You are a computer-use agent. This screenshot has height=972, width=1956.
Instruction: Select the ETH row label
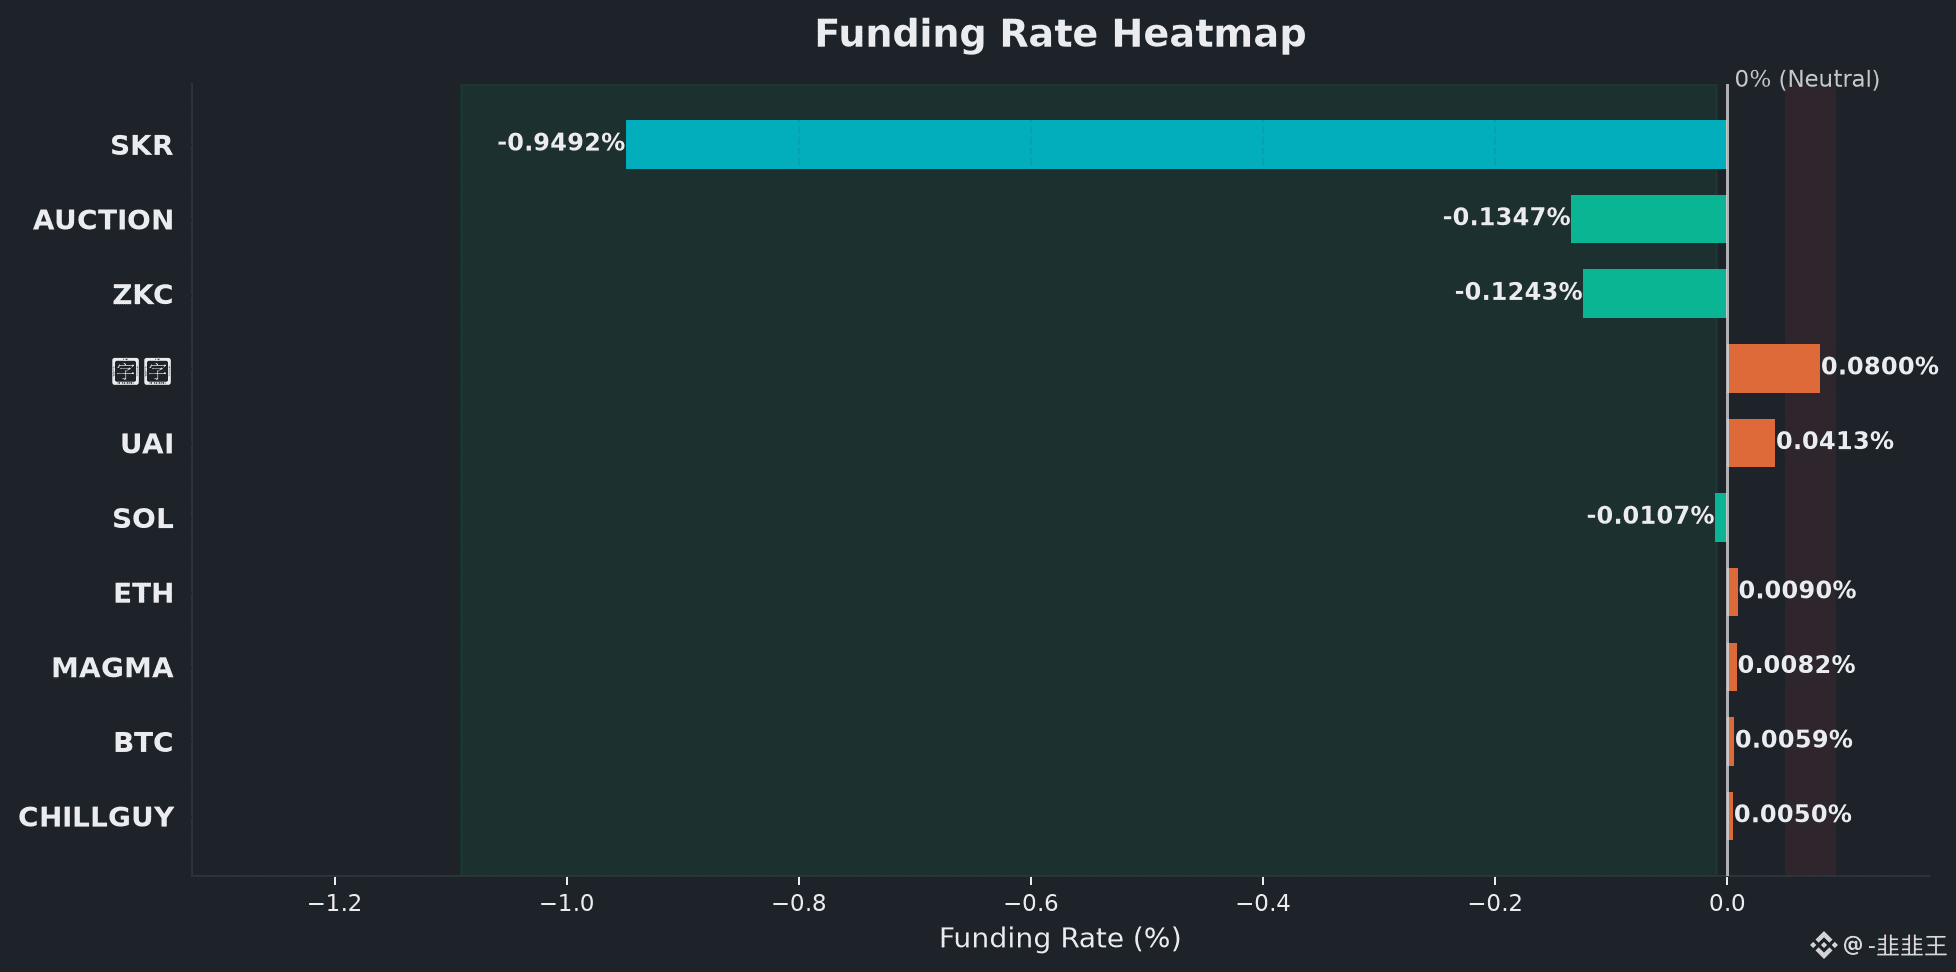[x=144, y=594]
